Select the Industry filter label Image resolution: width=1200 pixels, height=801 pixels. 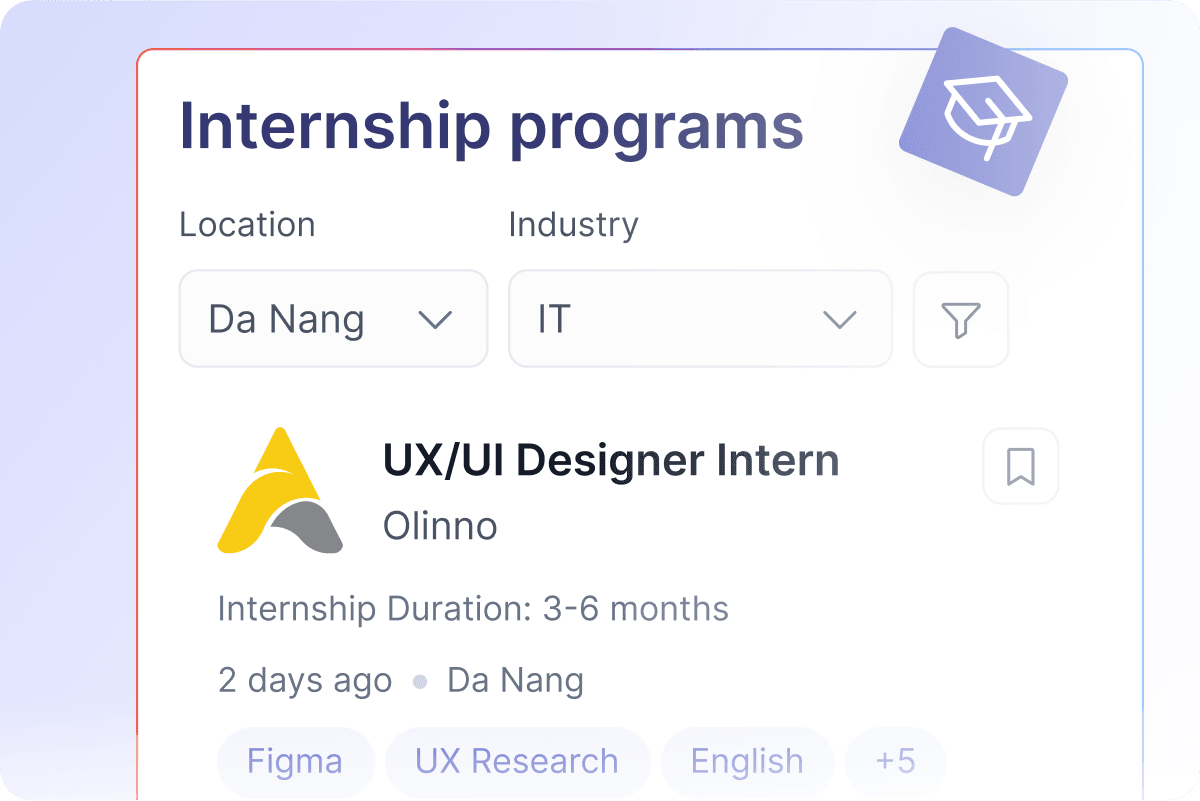pos(573,224)
